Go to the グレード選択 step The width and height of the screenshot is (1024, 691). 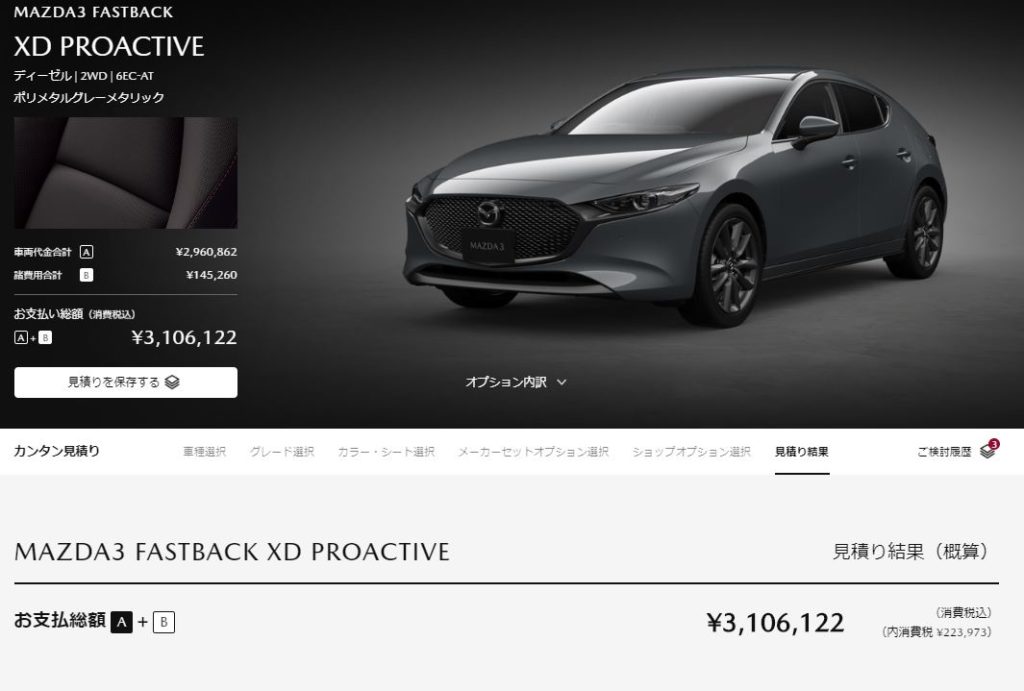tap(282, 452)
